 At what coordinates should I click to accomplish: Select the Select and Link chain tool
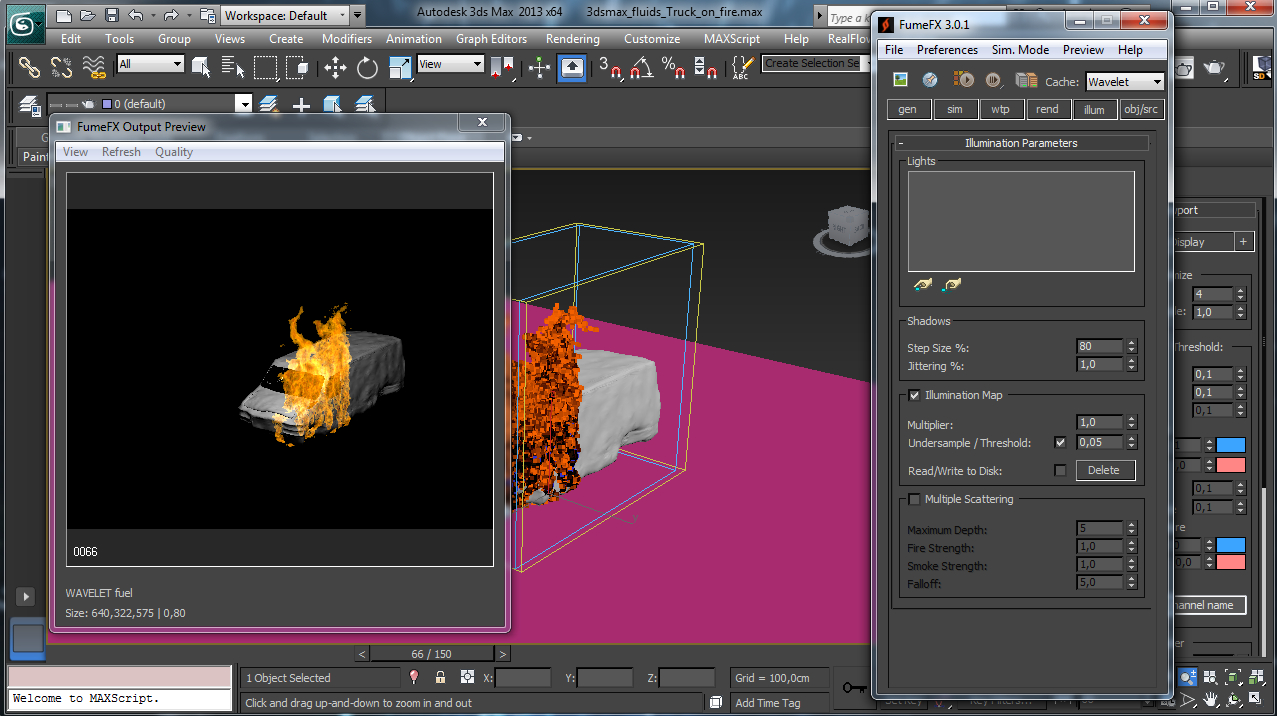tap(29, 67)
